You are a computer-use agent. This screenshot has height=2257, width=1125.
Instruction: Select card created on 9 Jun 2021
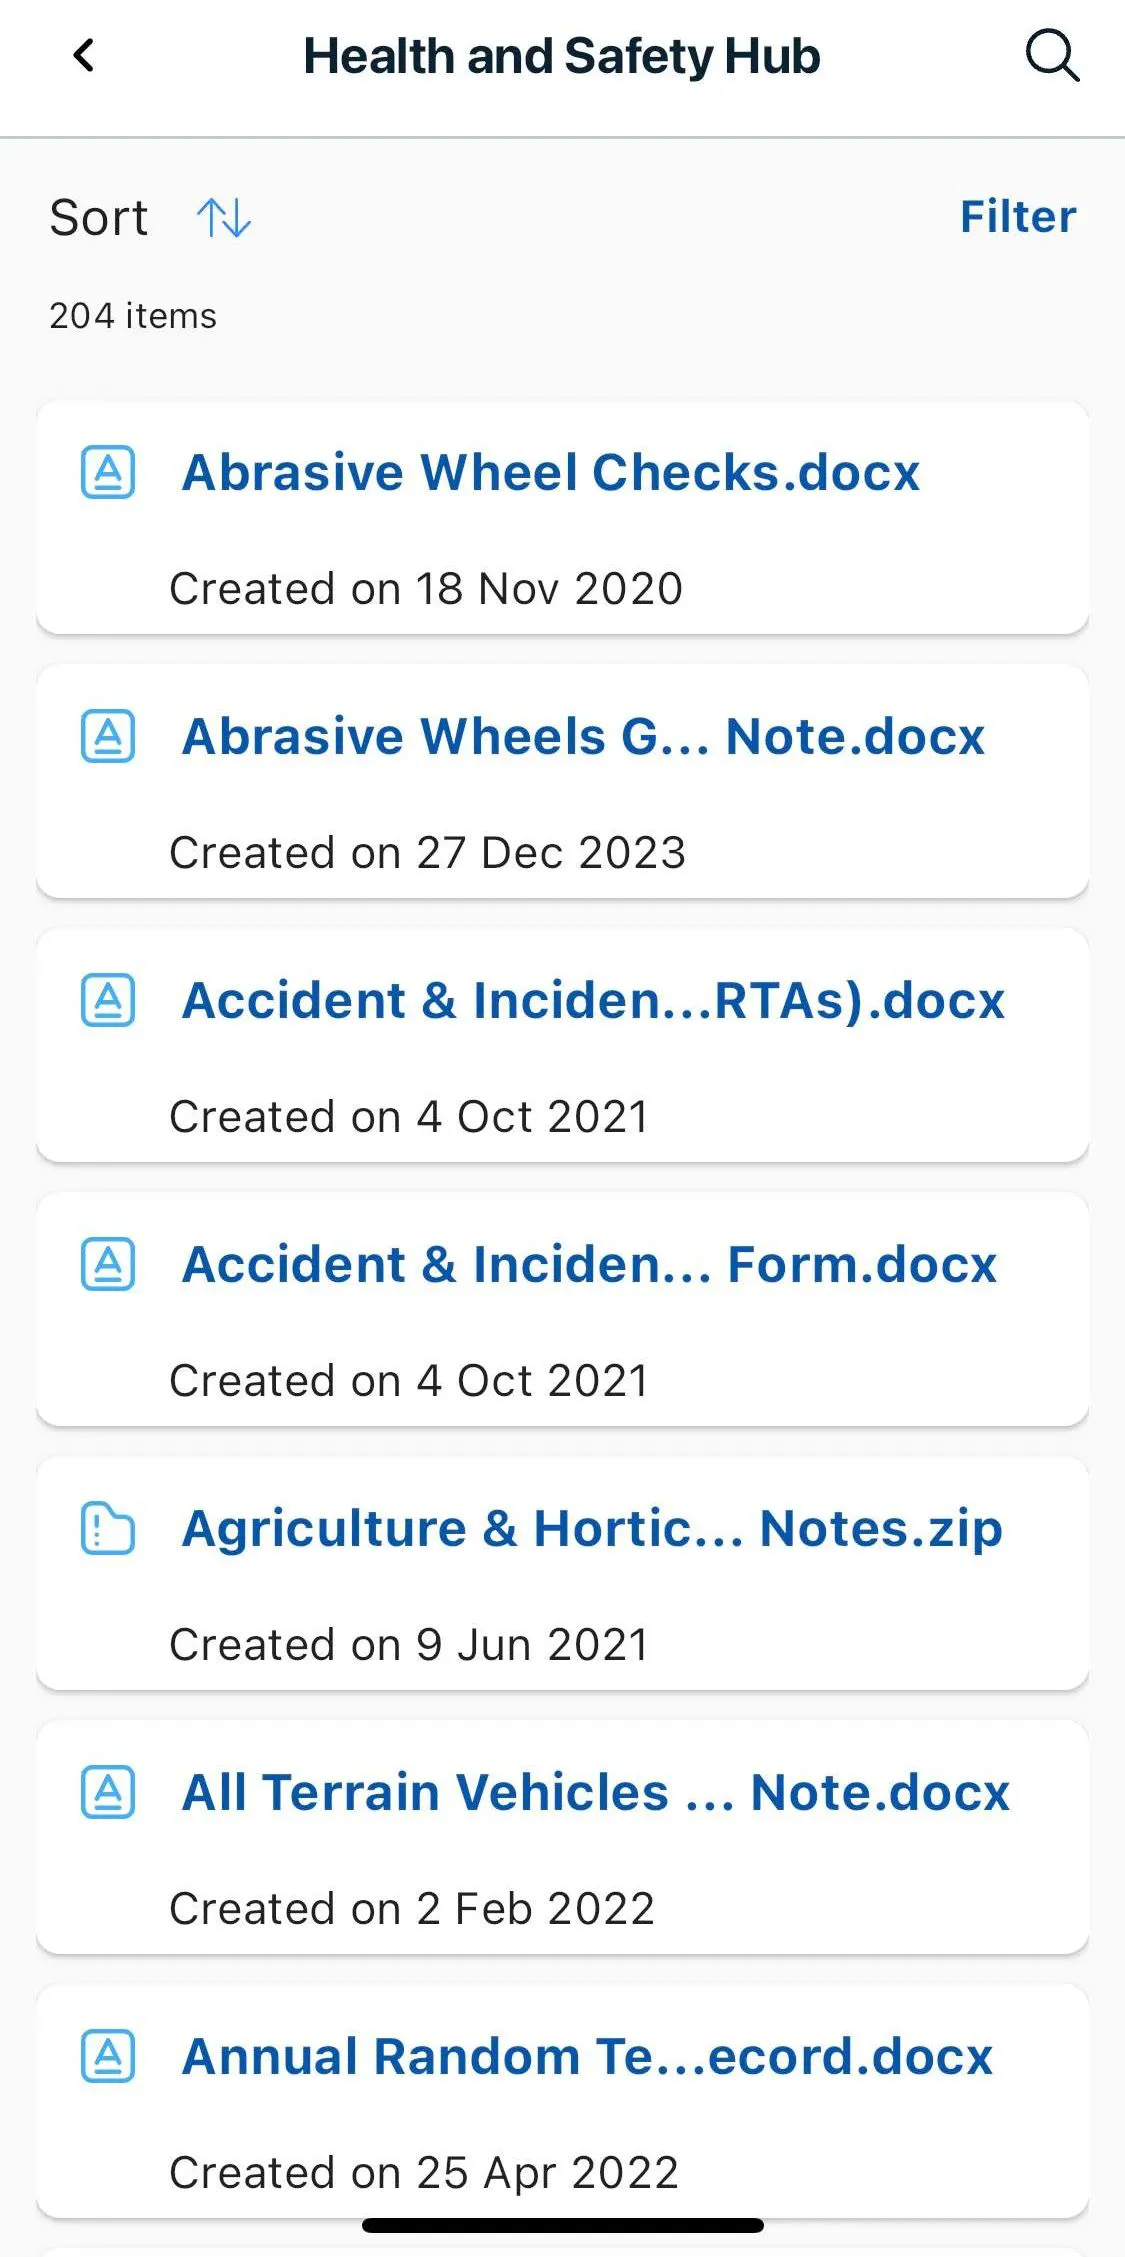click(x=562, y=1573)
